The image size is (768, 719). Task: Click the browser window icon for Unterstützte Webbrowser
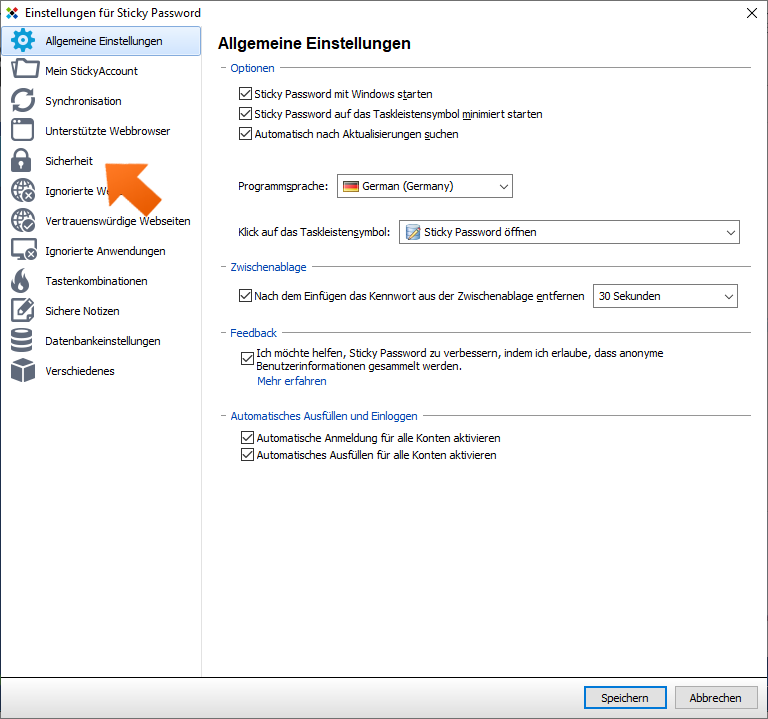pos(23,130)
